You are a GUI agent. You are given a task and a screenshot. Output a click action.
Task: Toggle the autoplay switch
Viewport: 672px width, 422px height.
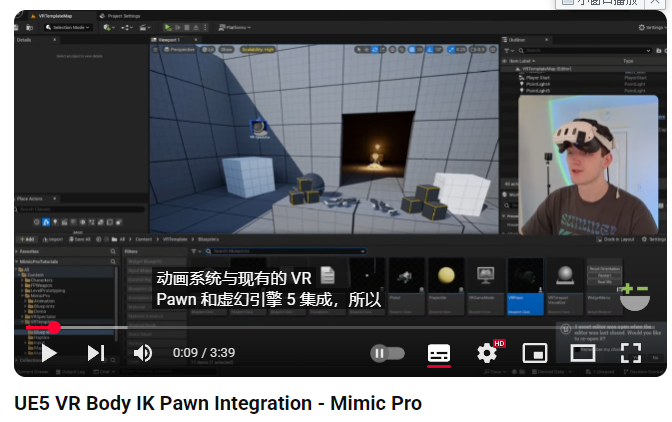(x=387, y=353)
